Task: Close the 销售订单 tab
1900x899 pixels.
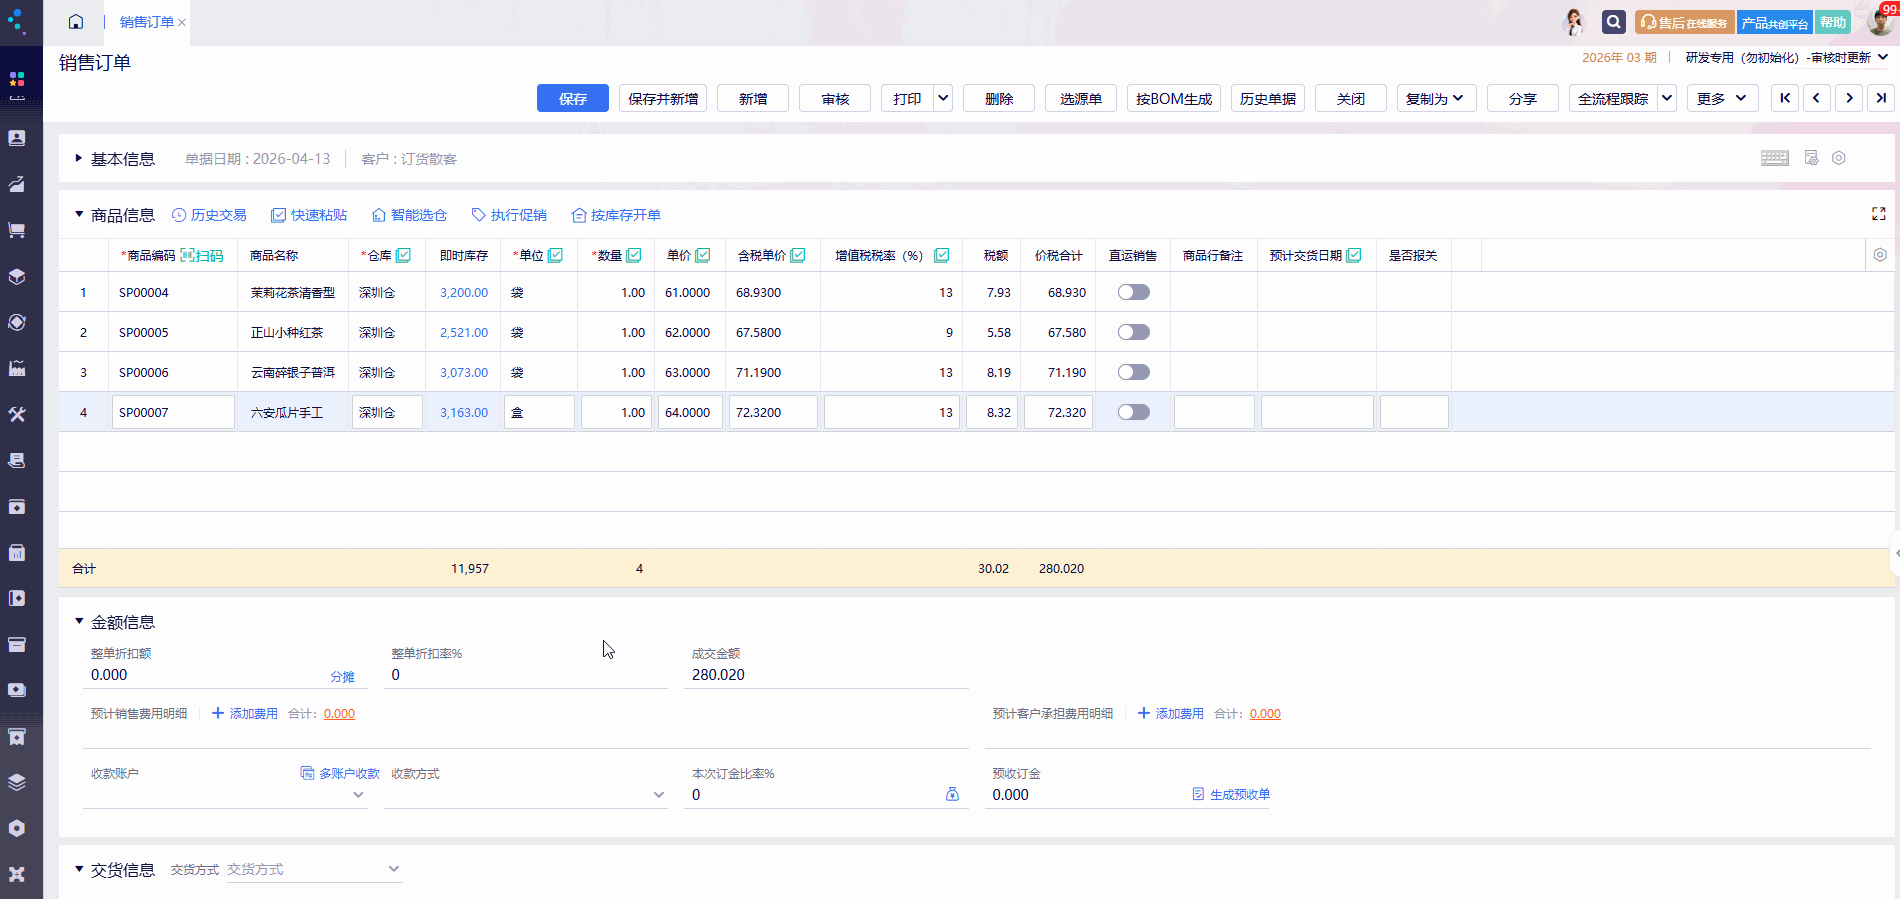Action: point(182,22)
